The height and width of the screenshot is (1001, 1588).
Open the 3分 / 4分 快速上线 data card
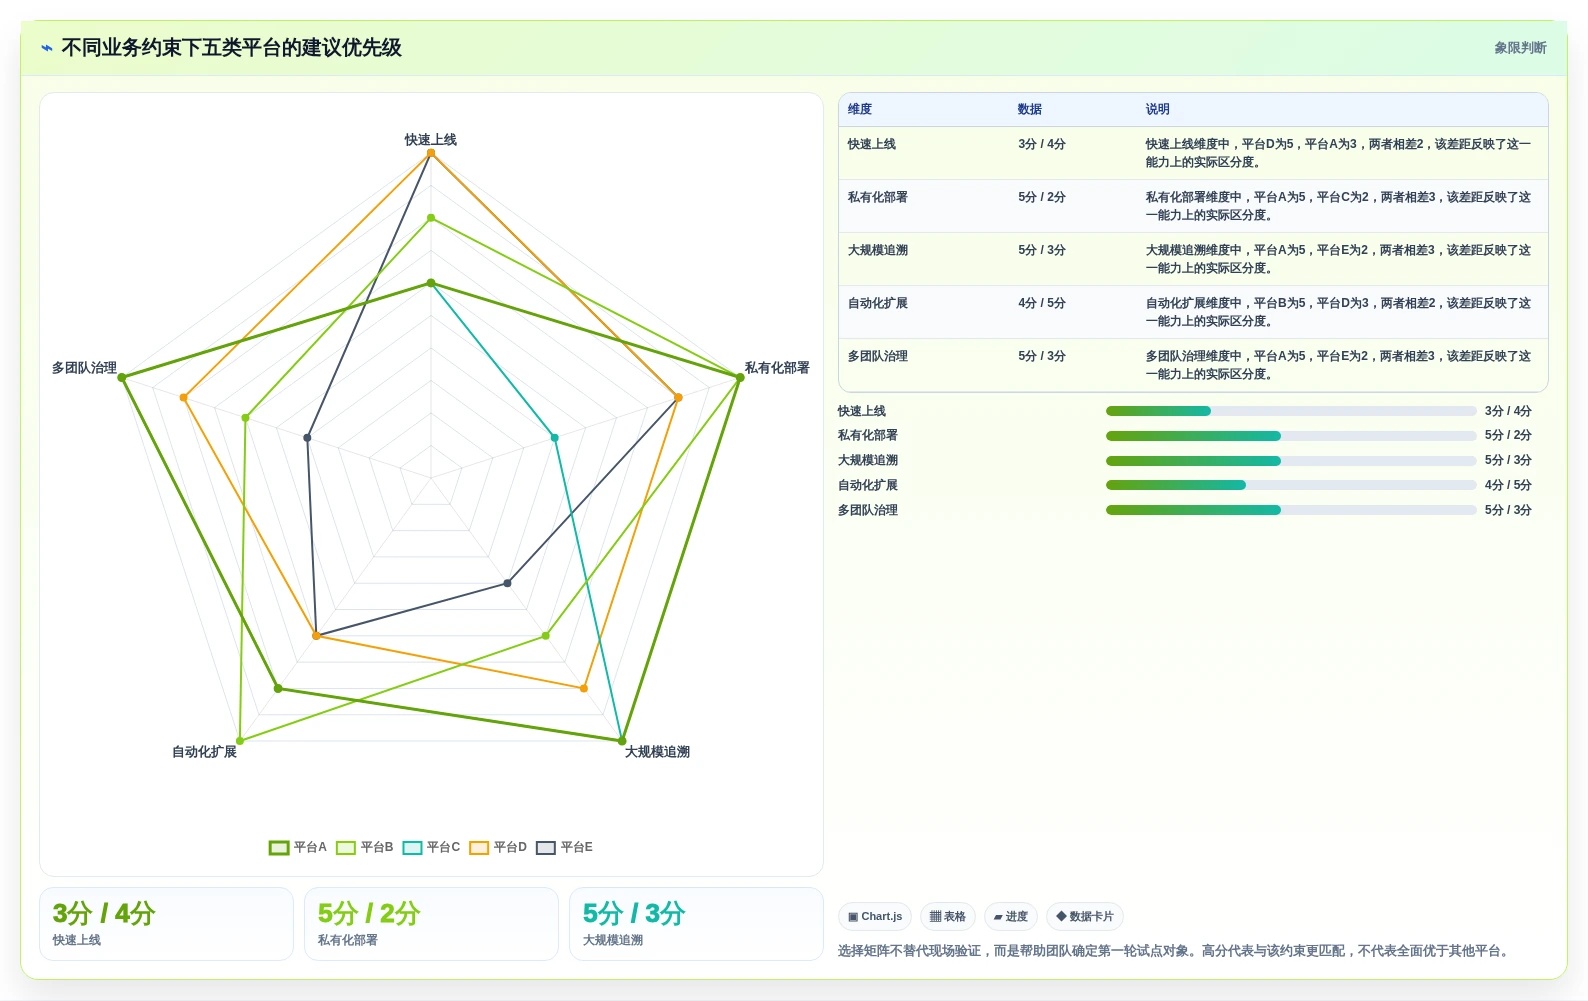click(x=166, y=924)
